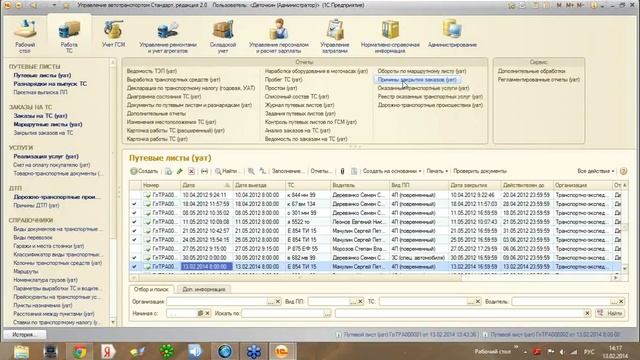
Task: Open selection list for Вид ПП field
Action: (x=353, y=302)
